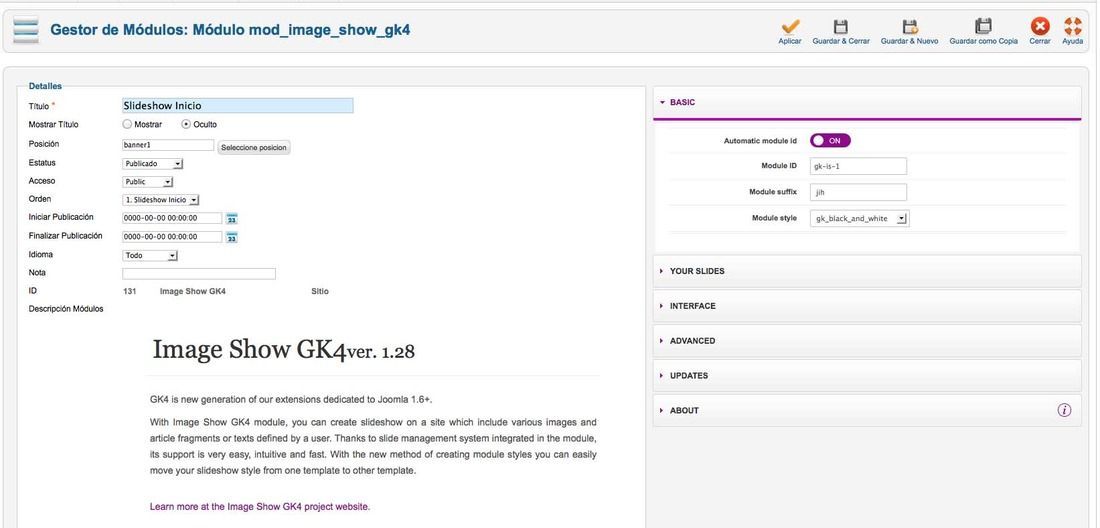The image size is (1100, 528).
Task: Select the Oculto radio button
Action: click(x=186, y=124)
